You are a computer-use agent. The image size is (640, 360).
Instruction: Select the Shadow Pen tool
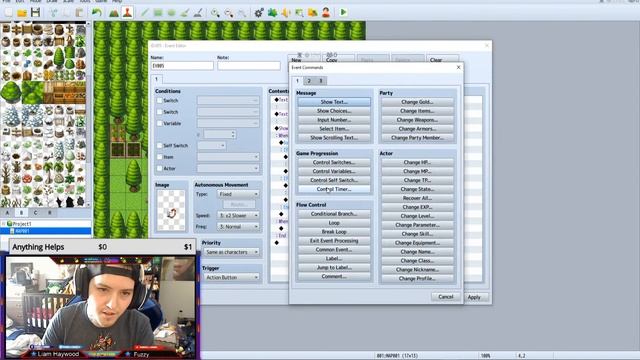[198, 13]
